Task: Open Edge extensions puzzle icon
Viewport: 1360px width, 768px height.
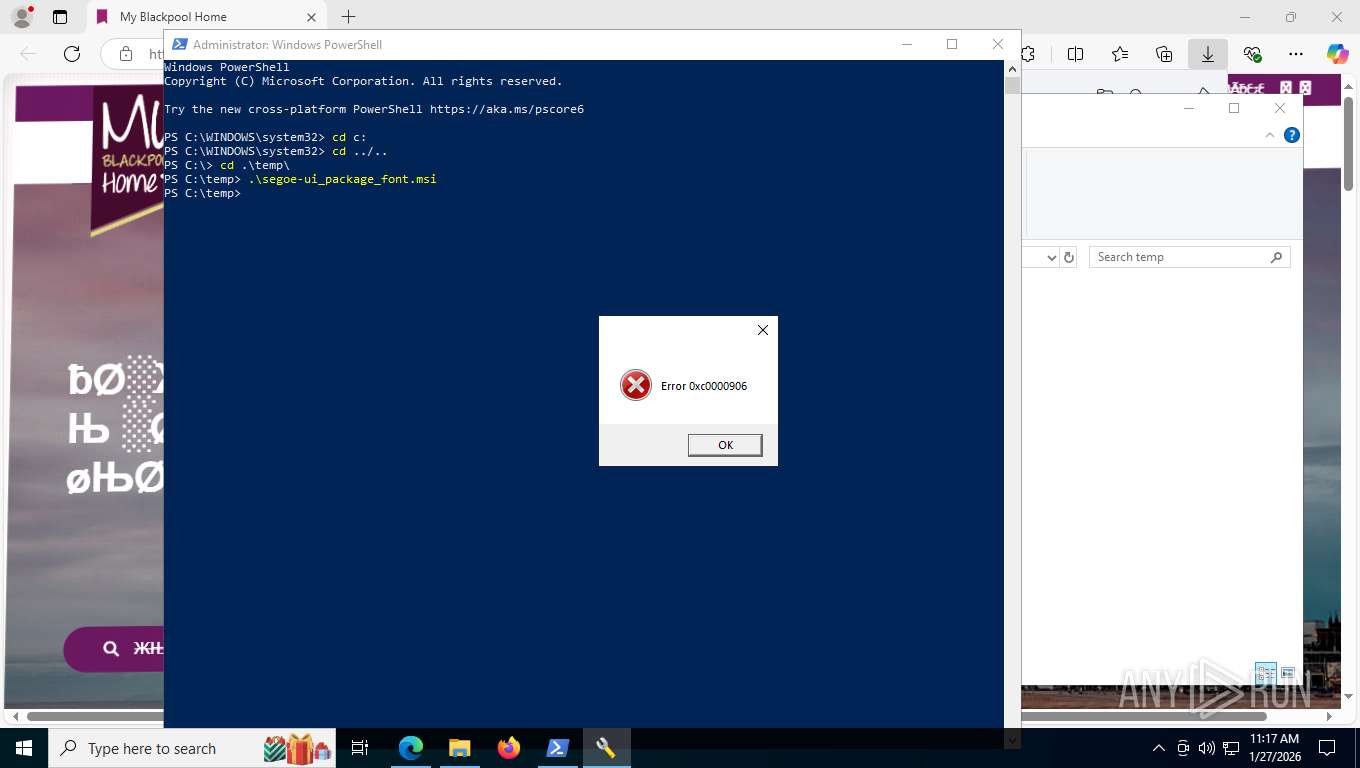Action: 1028,54
